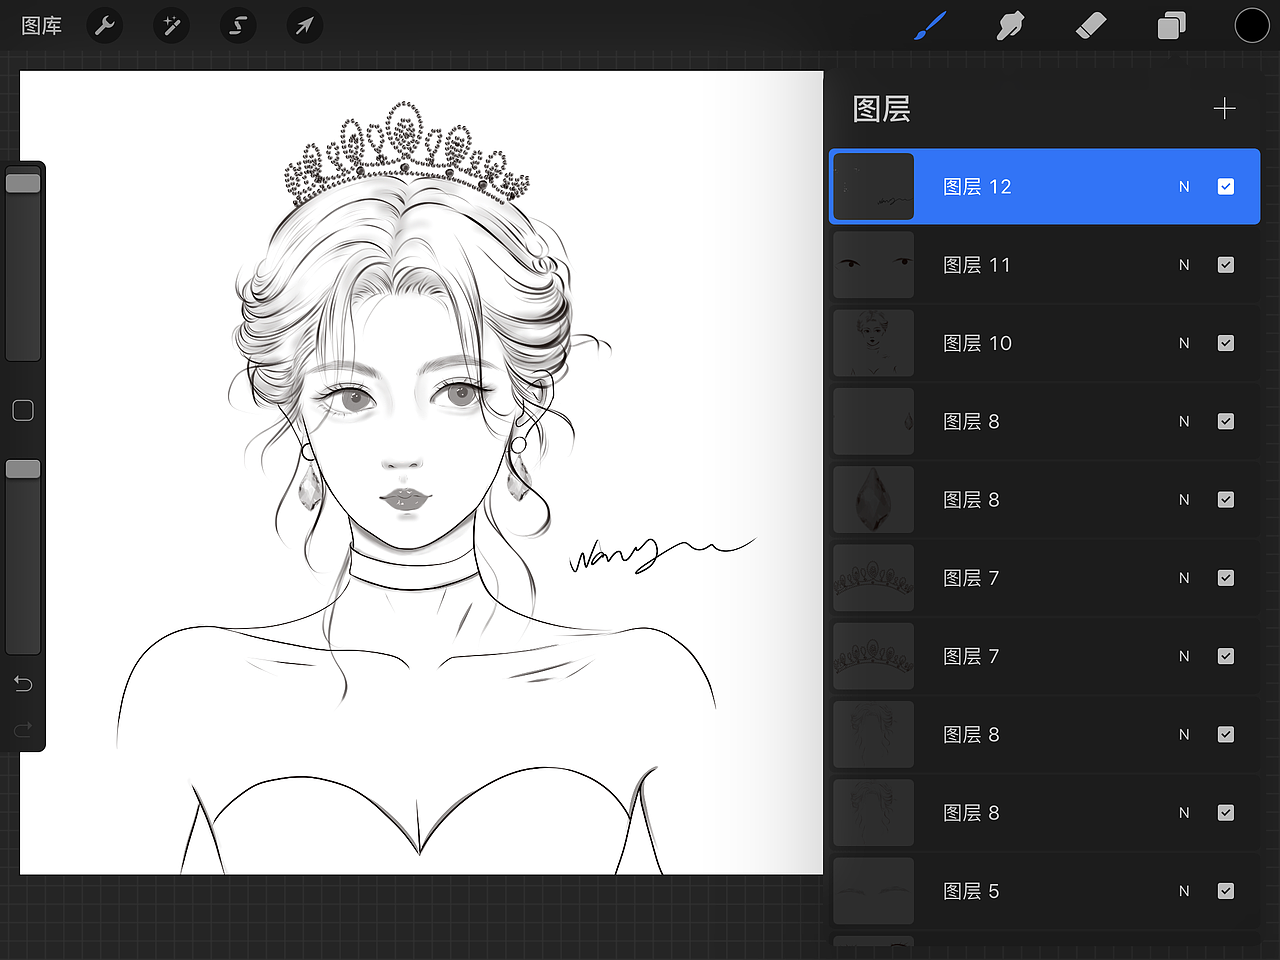Expand blend mode N for 图层 5
The image size is (1280, 960).
pos(1184,891)
